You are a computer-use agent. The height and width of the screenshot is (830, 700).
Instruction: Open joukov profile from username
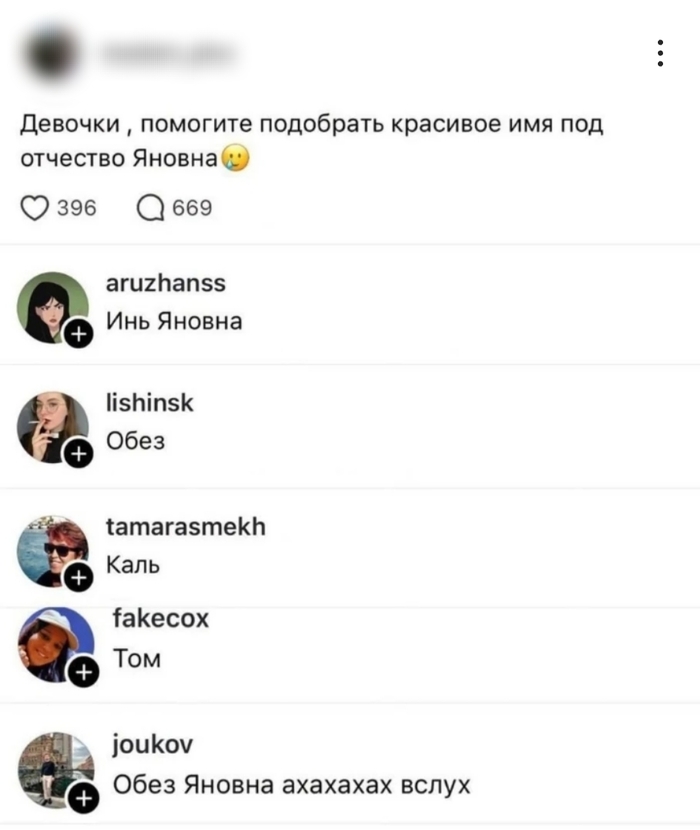point(153,745)
